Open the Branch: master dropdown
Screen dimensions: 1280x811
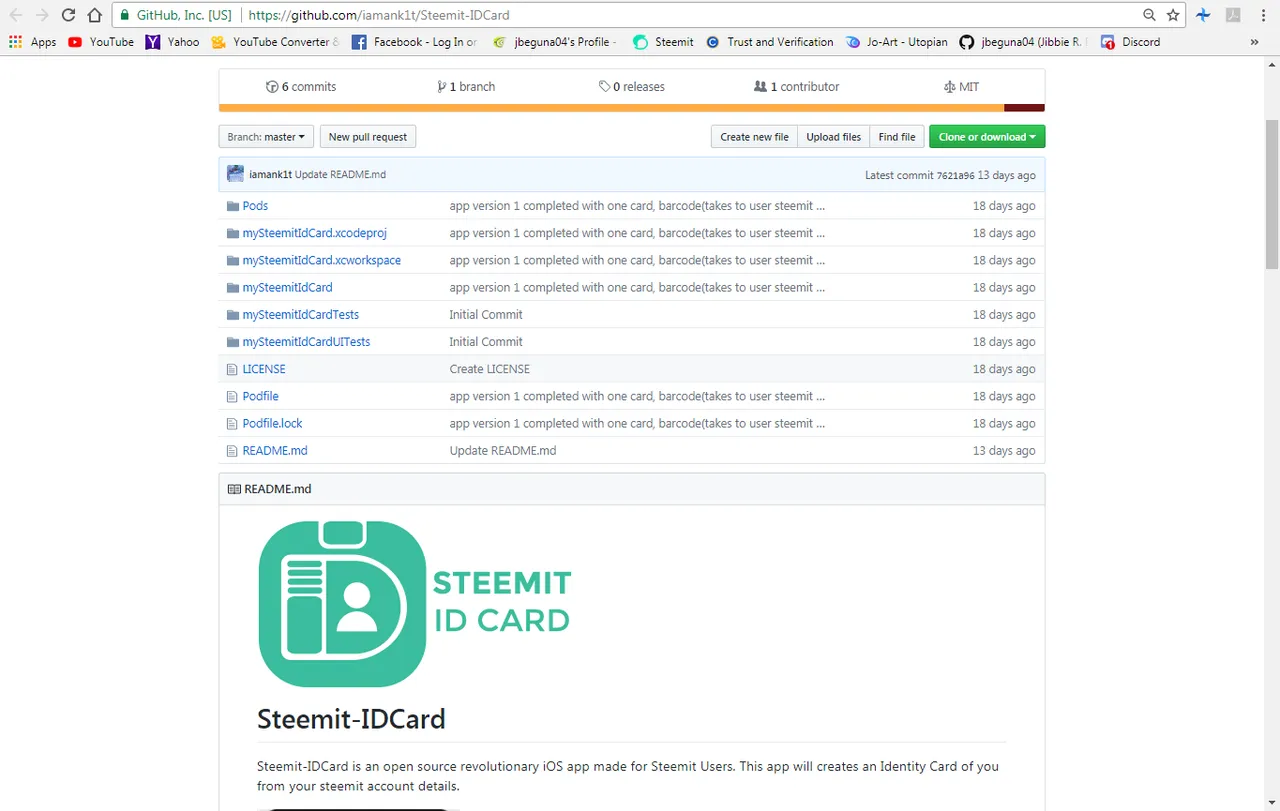(x=266, y=137)
